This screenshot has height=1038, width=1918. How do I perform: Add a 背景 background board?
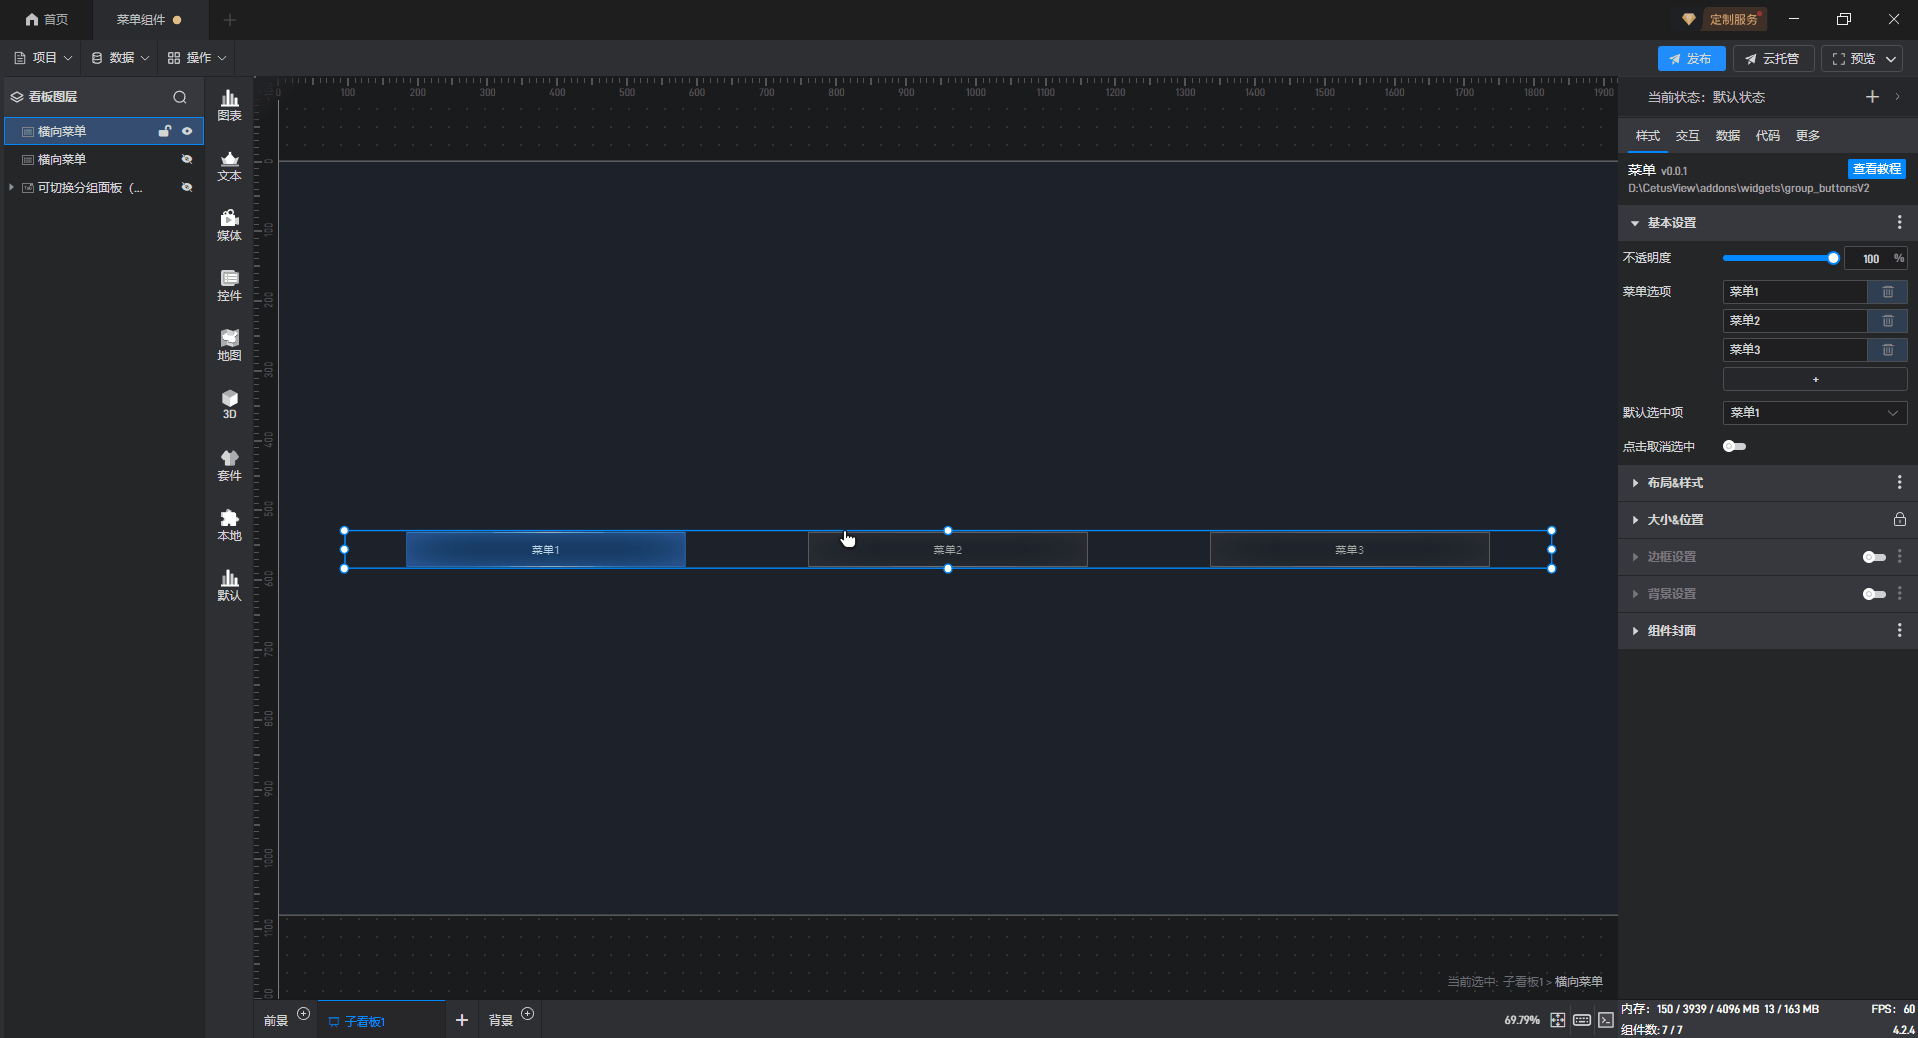pos(528,1014)
